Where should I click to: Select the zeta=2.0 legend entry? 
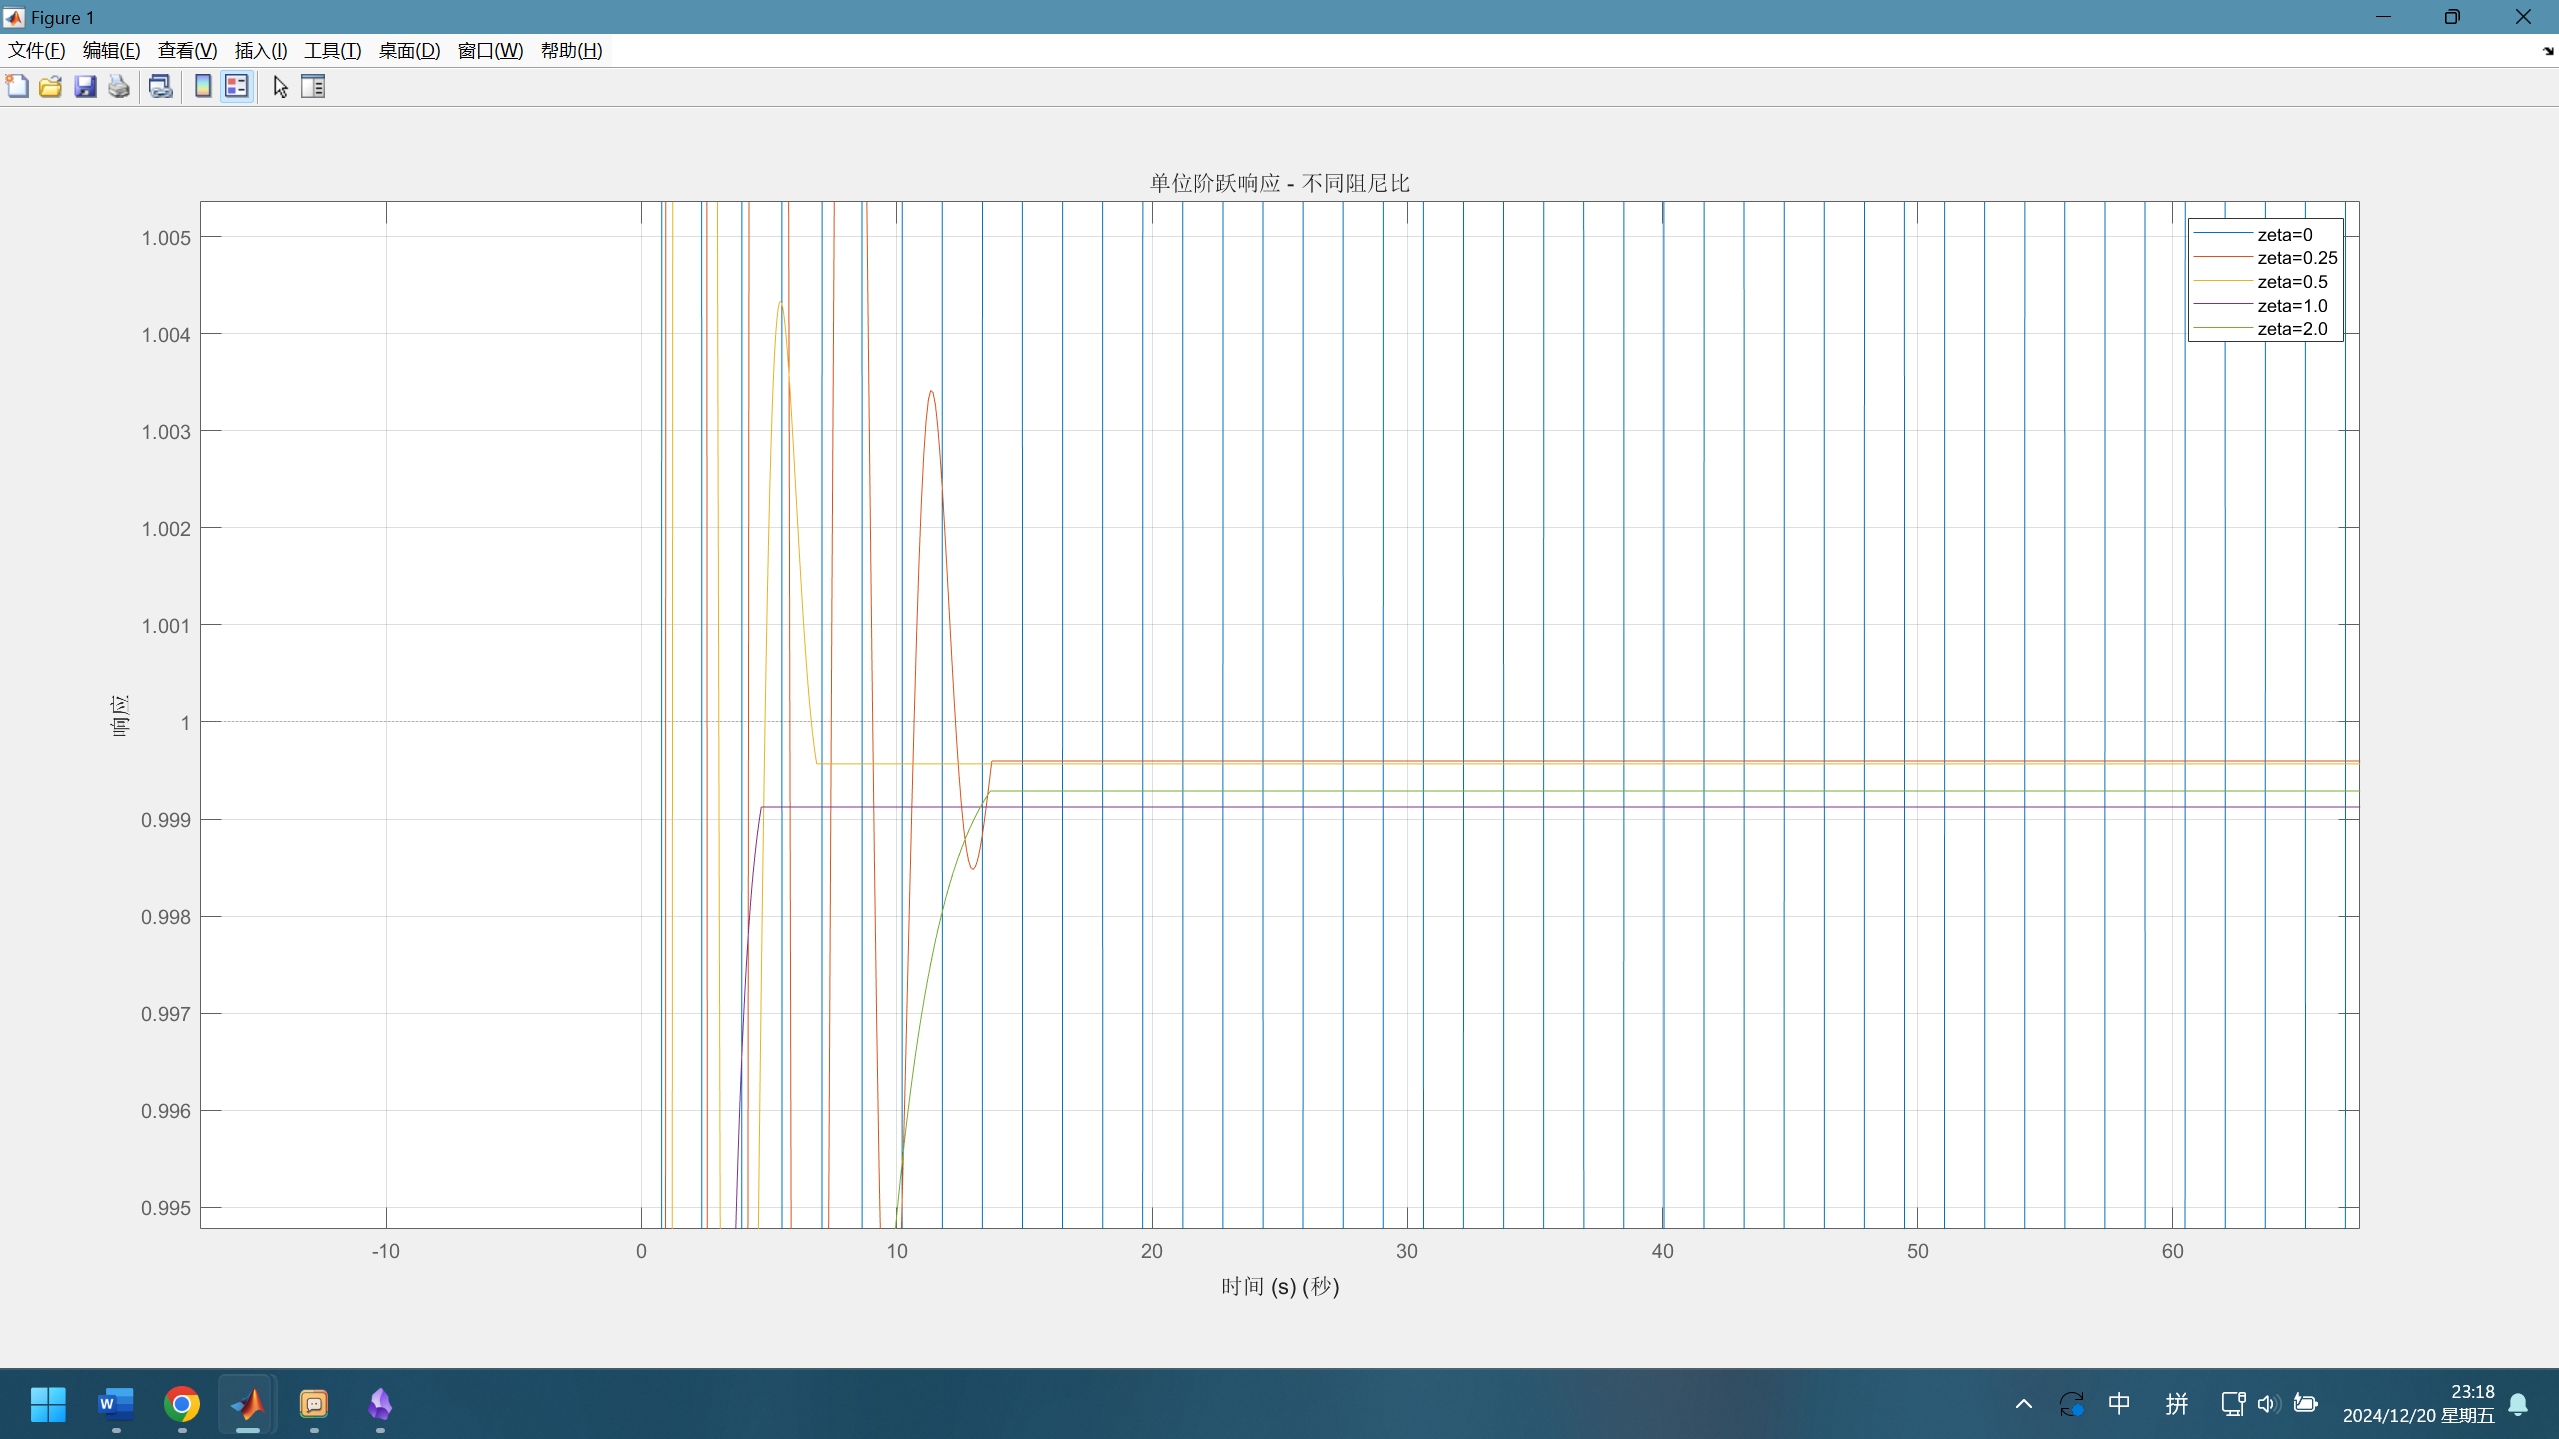(x=2291, y=329)
